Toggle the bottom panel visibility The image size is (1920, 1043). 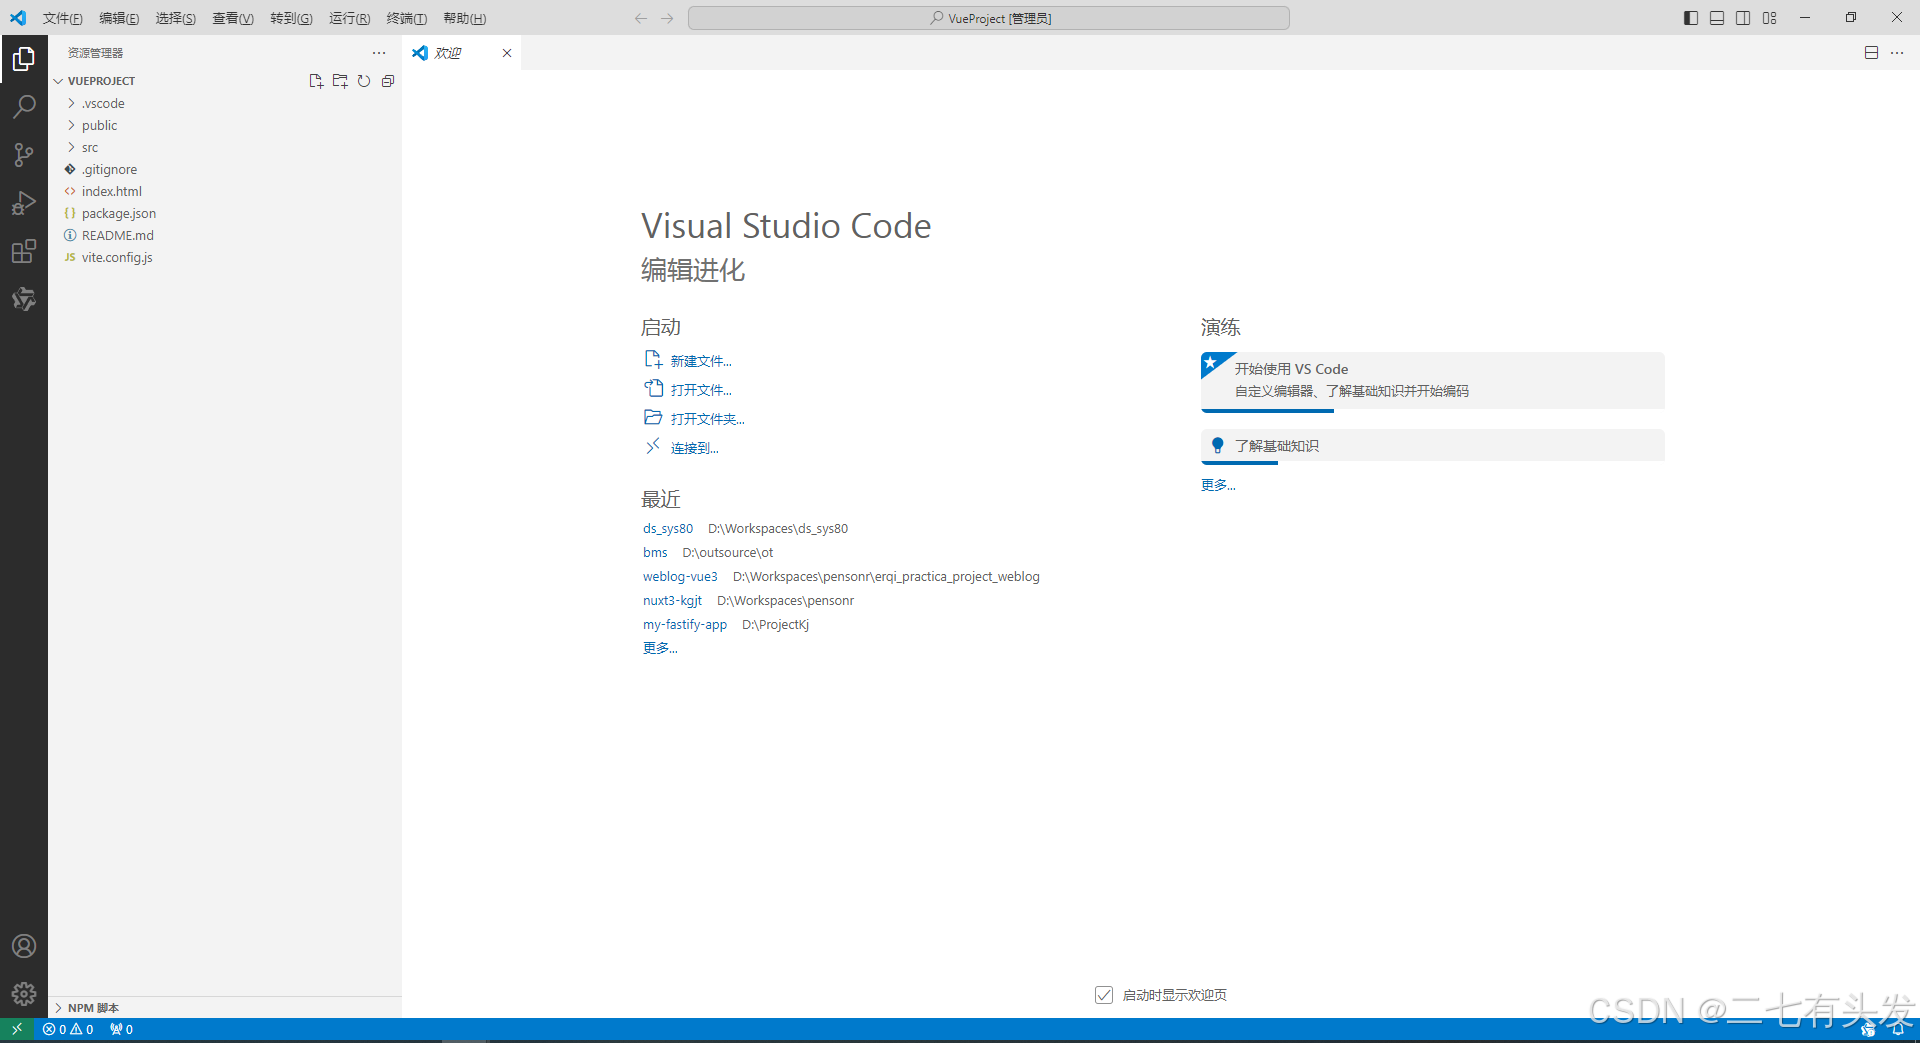tap(1717, 18)
